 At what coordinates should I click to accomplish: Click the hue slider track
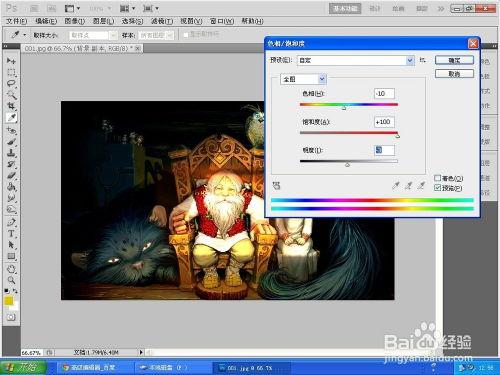pos(349,104)
